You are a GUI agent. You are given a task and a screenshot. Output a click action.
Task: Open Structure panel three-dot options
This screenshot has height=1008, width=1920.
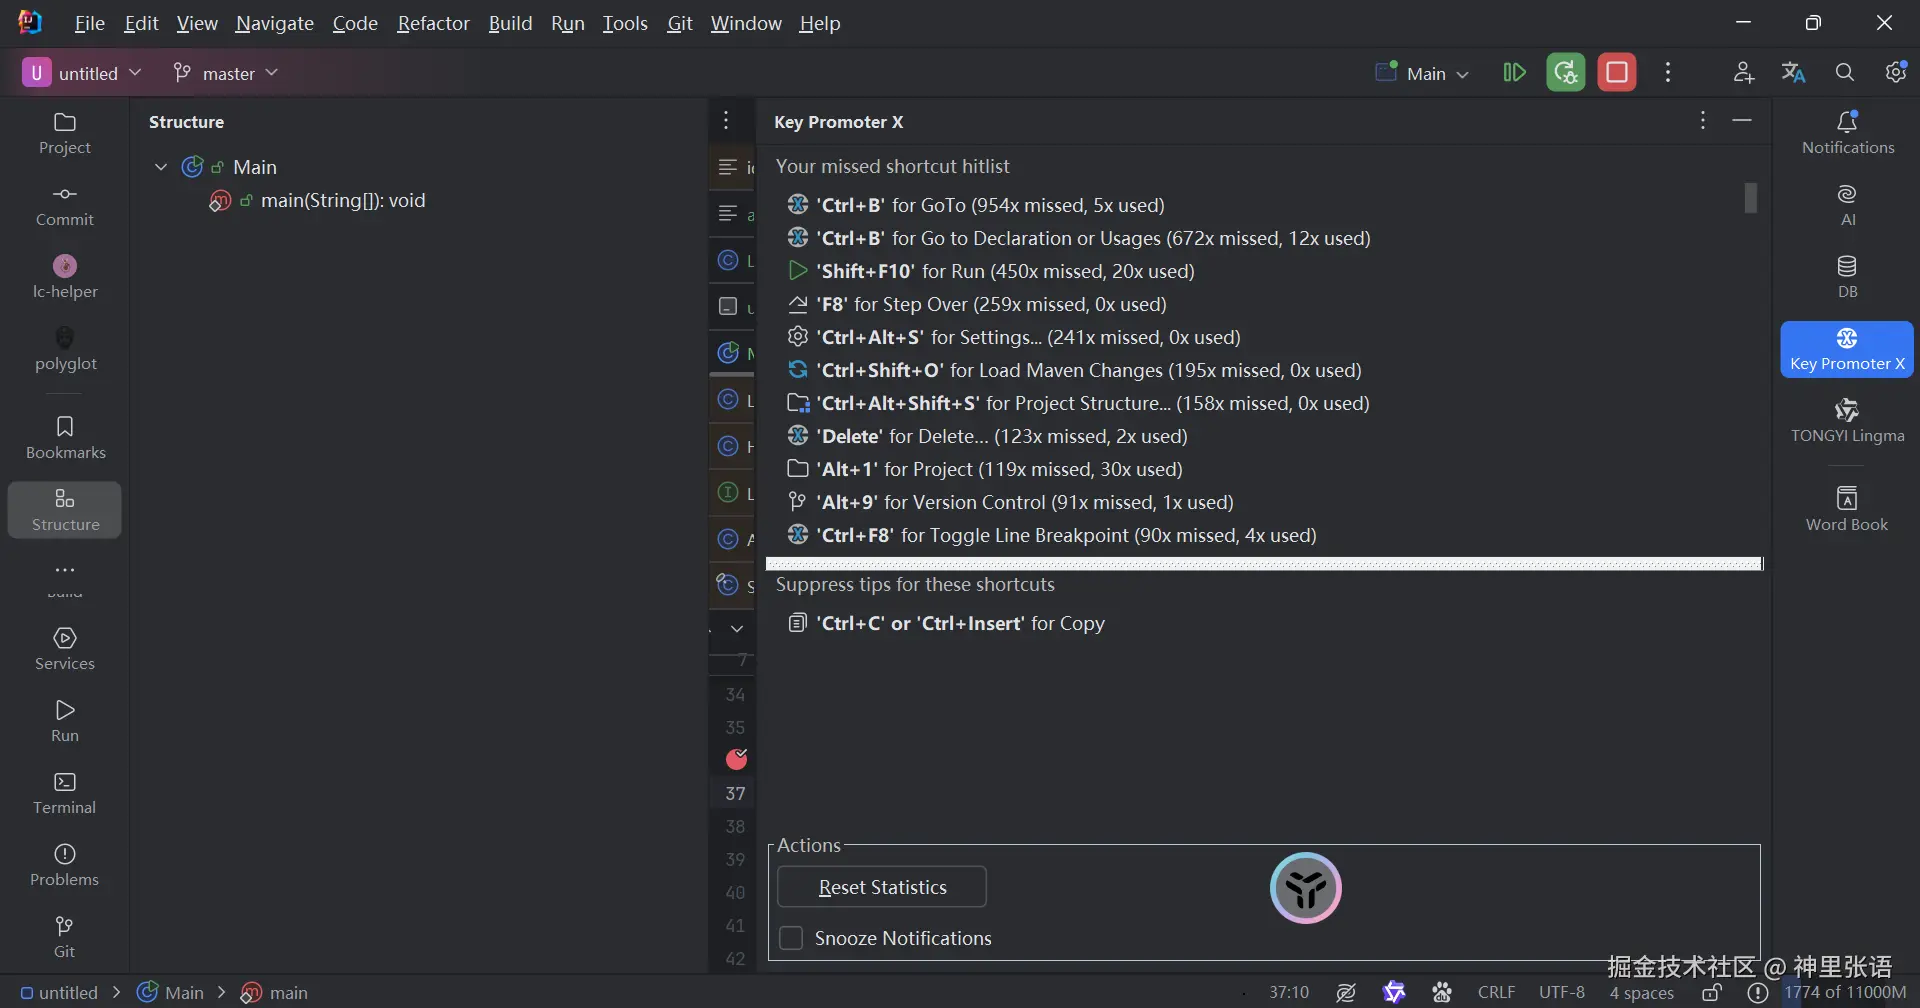click(727, 121)
